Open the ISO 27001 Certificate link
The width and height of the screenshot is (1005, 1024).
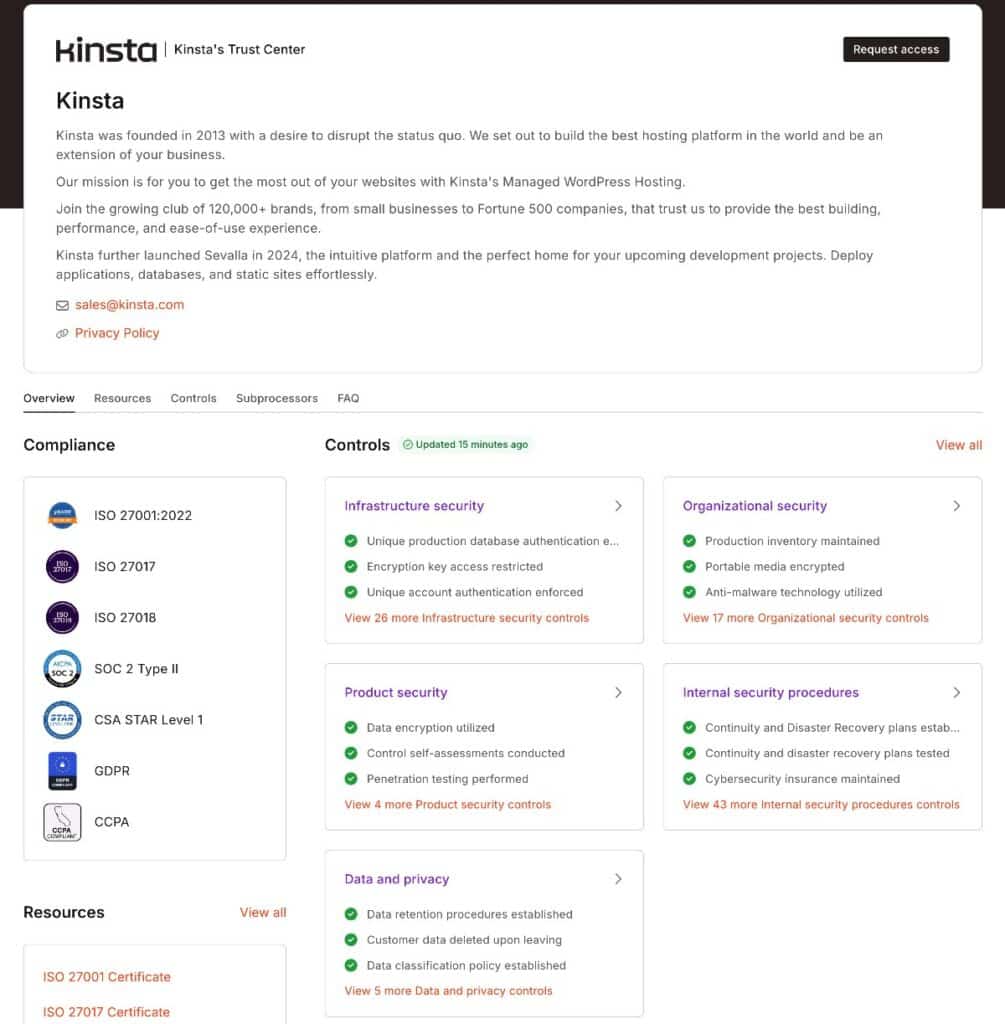point(106,977)
